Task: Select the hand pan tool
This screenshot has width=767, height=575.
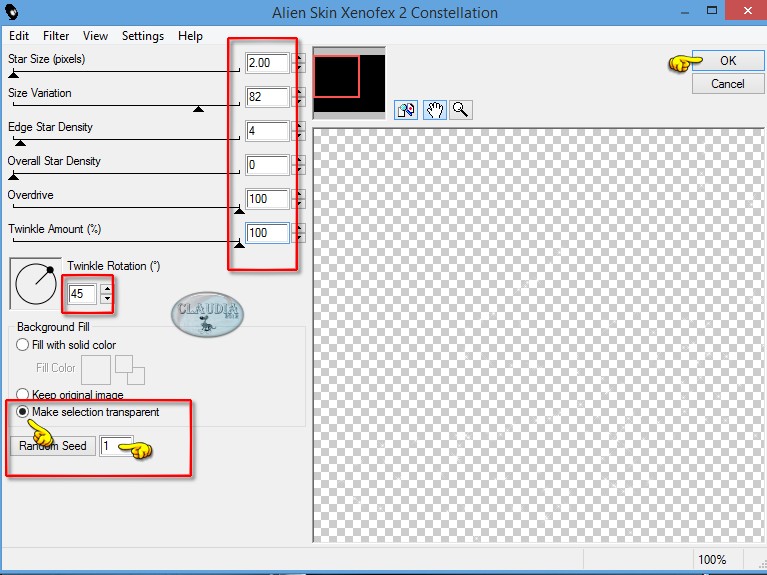Action: pyautogui.click(x=434, y=110)
